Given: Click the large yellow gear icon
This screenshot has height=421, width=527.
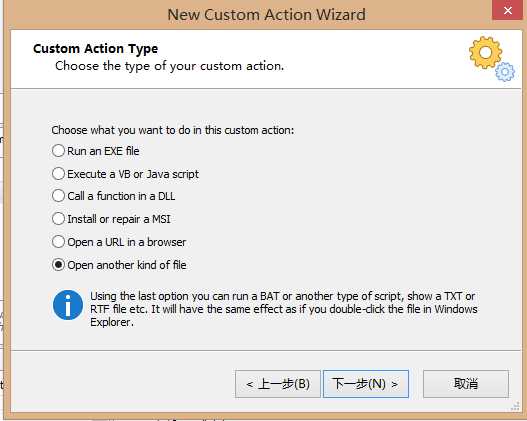Looking at the screenshot, I should coord(485,53).
